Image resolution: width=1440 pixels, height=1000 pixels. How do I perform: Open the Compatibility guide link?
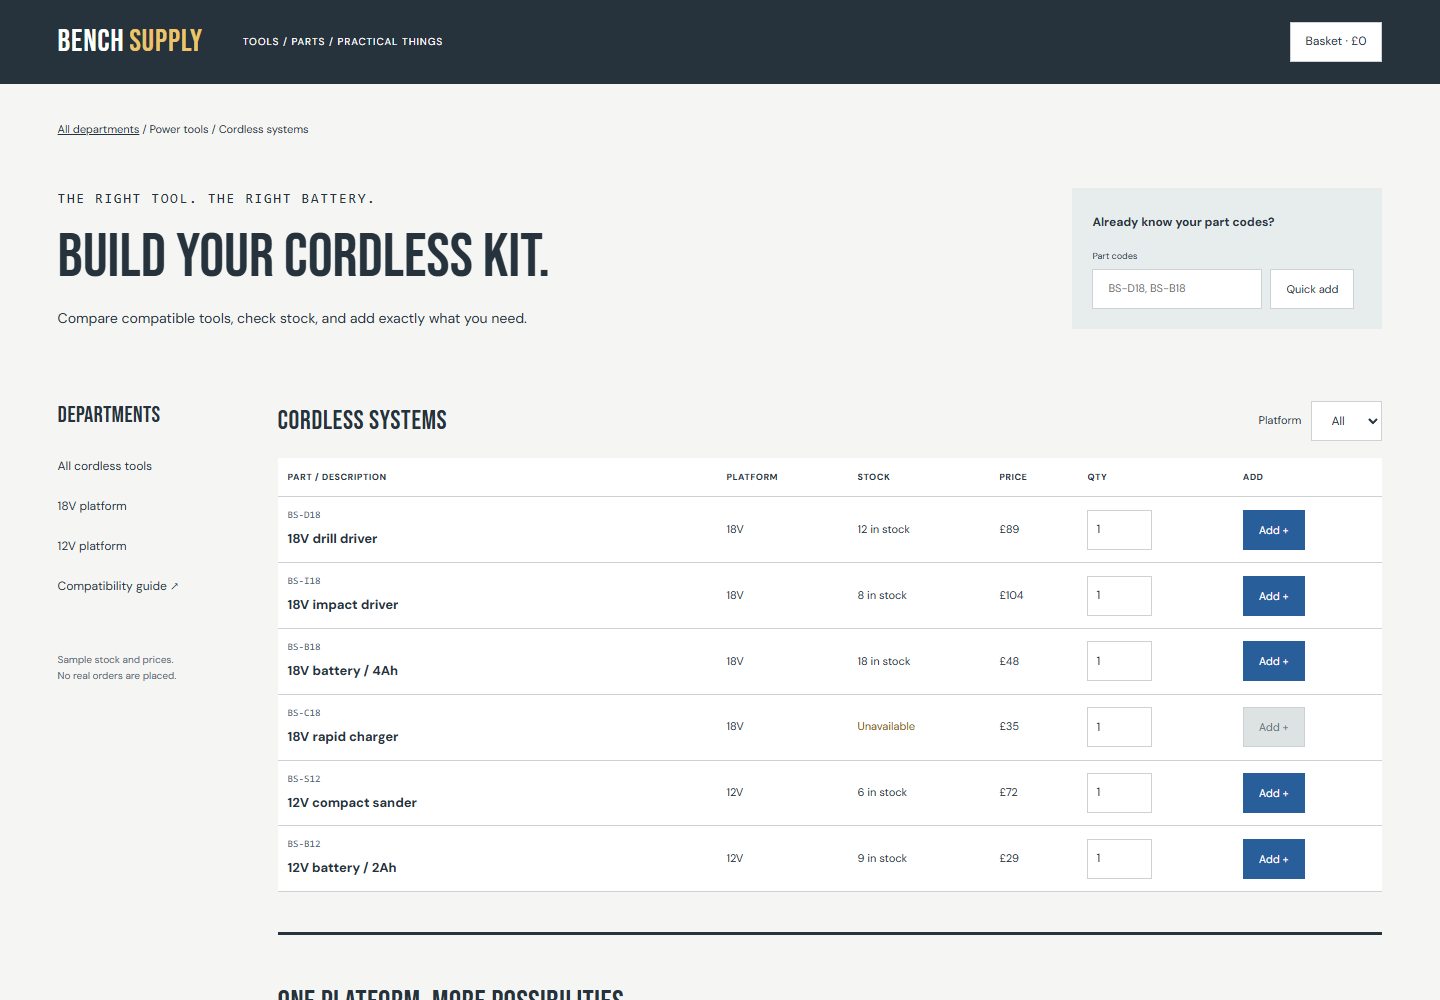pyautogui.click(x=118, y=586)
